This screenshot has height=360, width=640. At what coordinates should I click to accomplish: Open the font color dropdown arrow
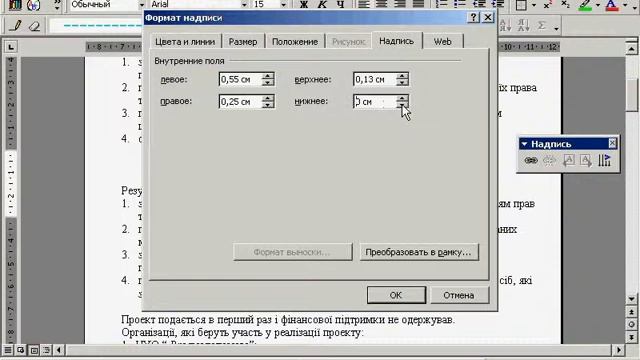click(x=624, y=5)
